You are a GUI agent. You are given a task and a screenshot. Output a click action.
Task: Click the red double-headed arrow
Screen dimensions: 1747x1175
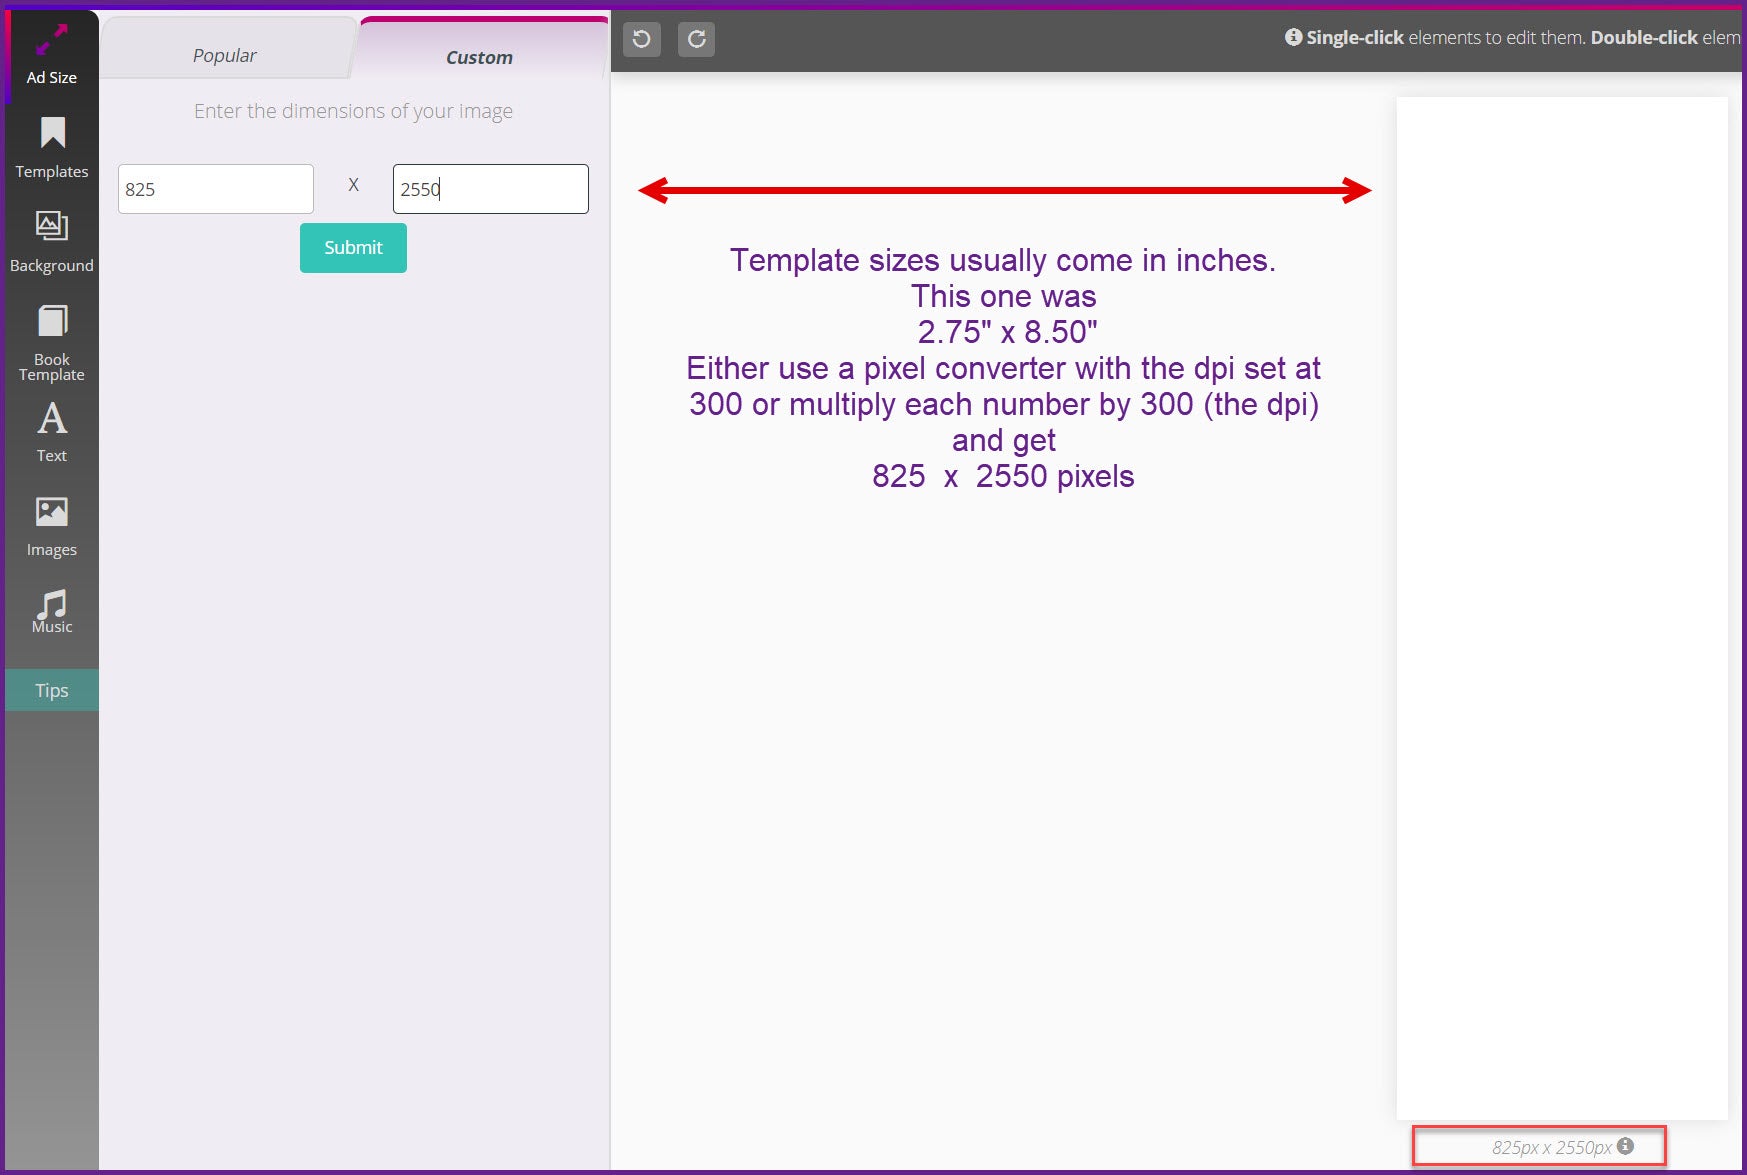pos(1004,190)
